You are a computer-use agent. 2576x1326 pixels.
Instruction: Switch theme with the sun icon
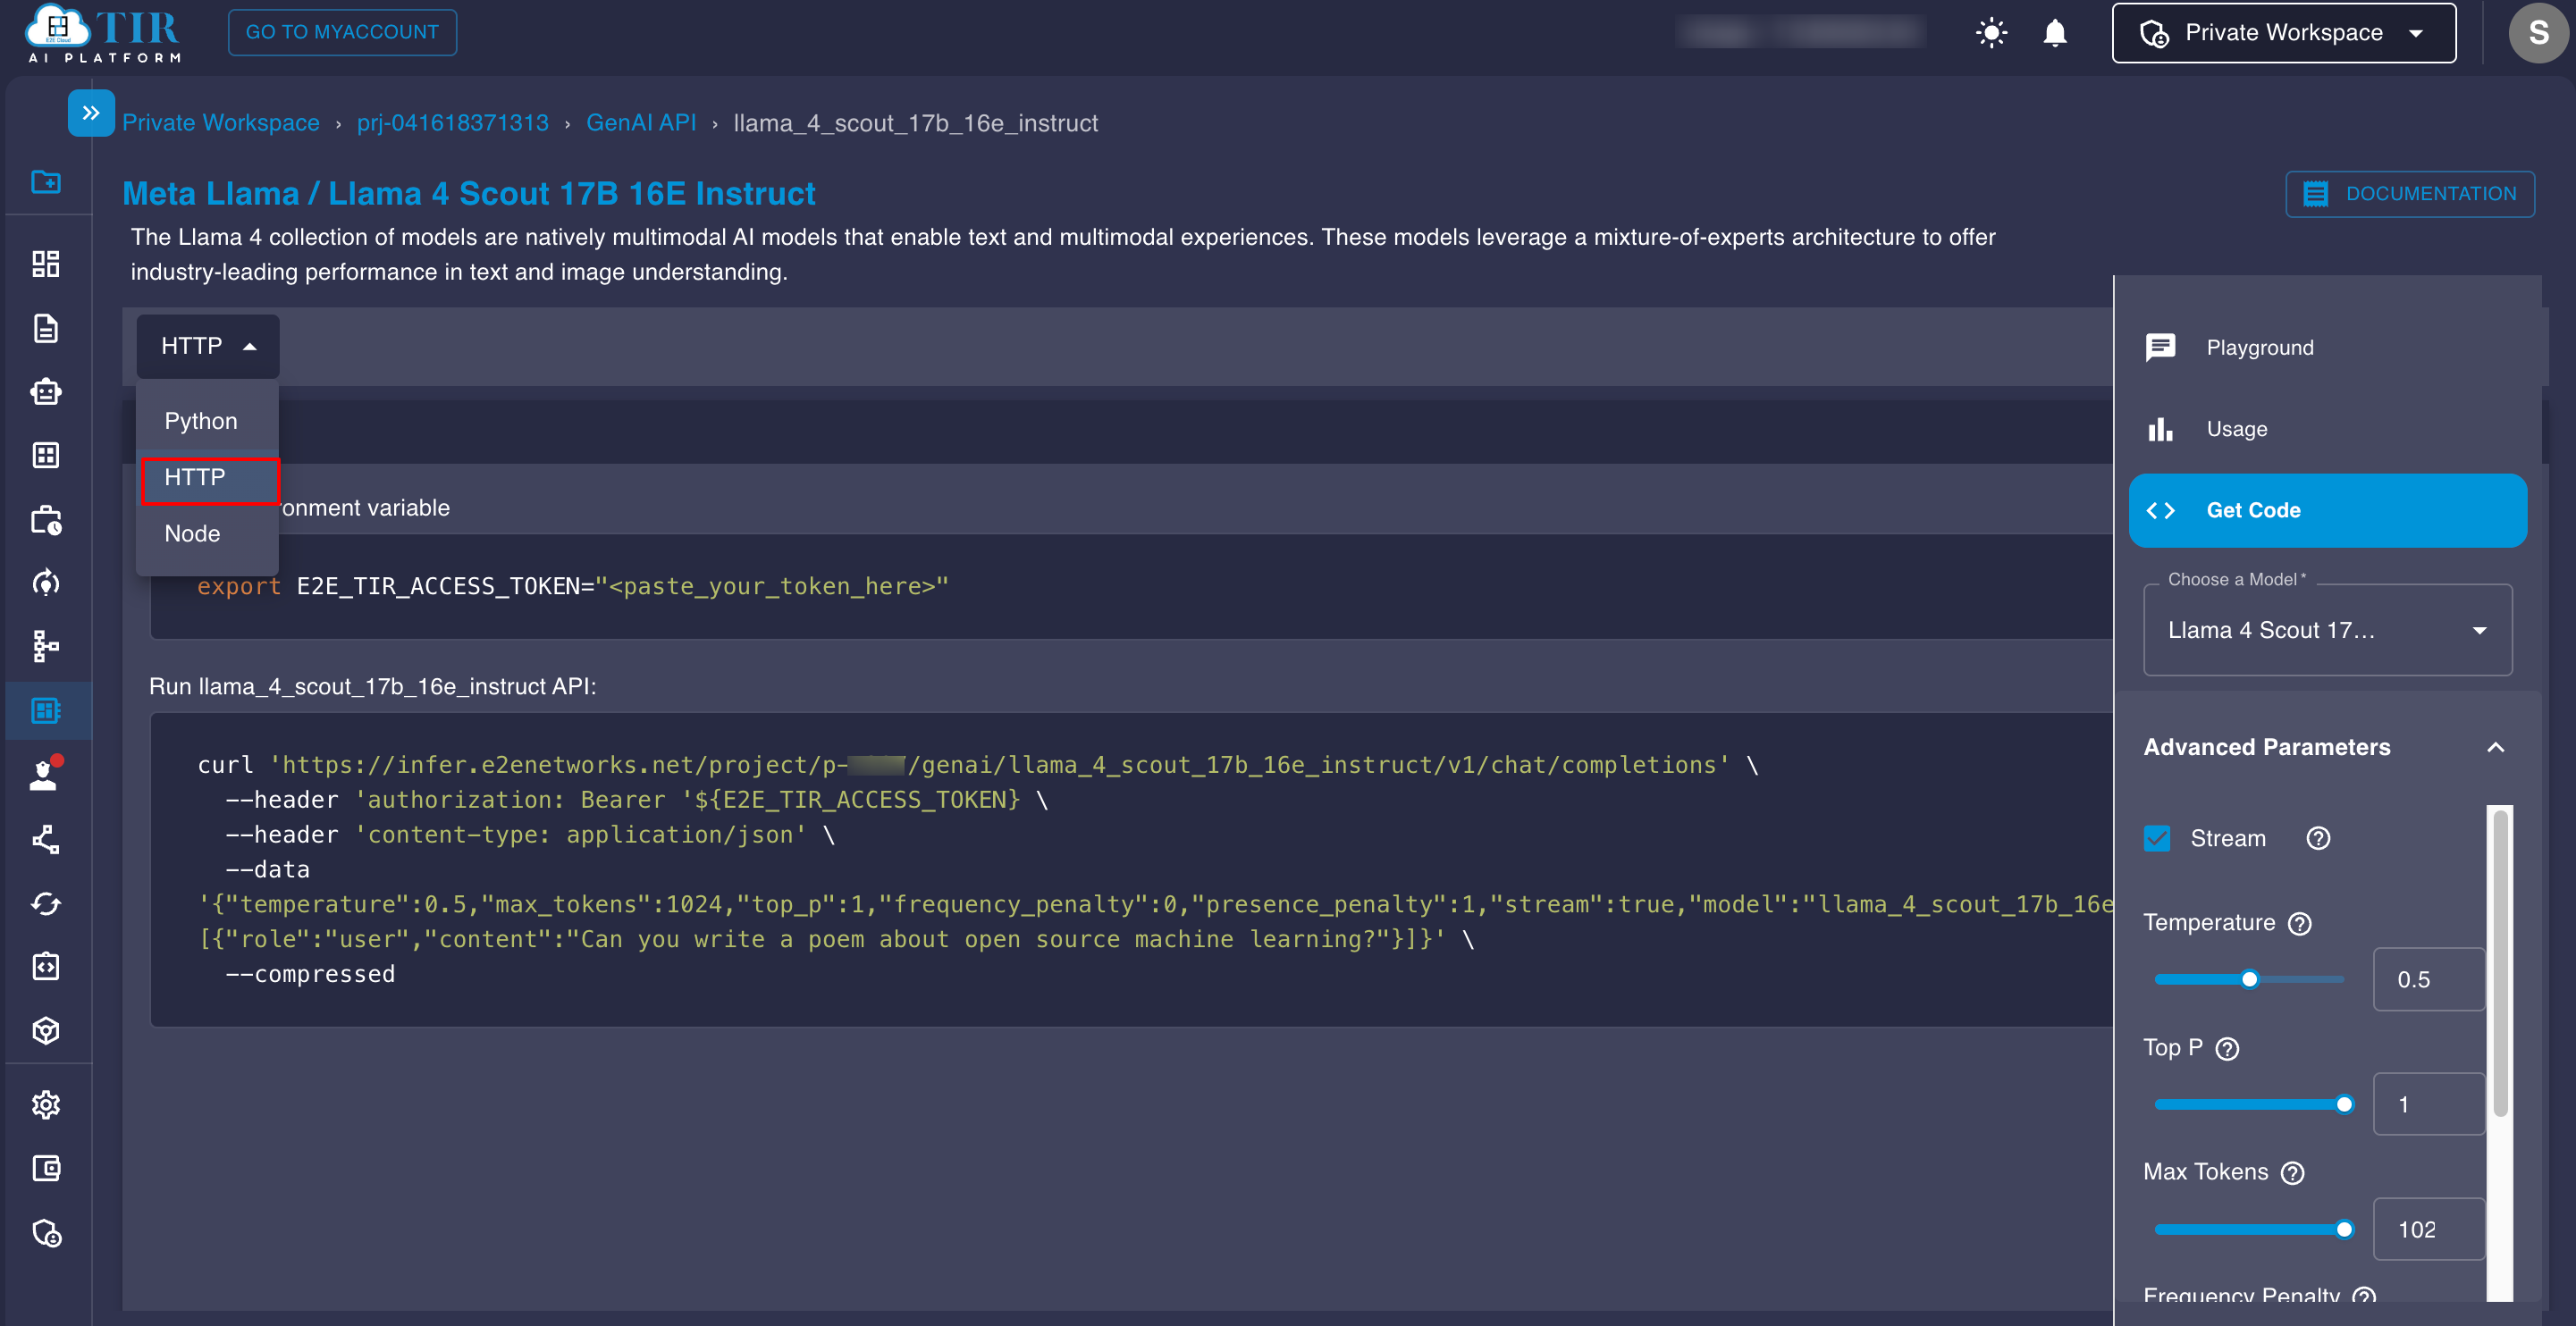click(1991, 33)
